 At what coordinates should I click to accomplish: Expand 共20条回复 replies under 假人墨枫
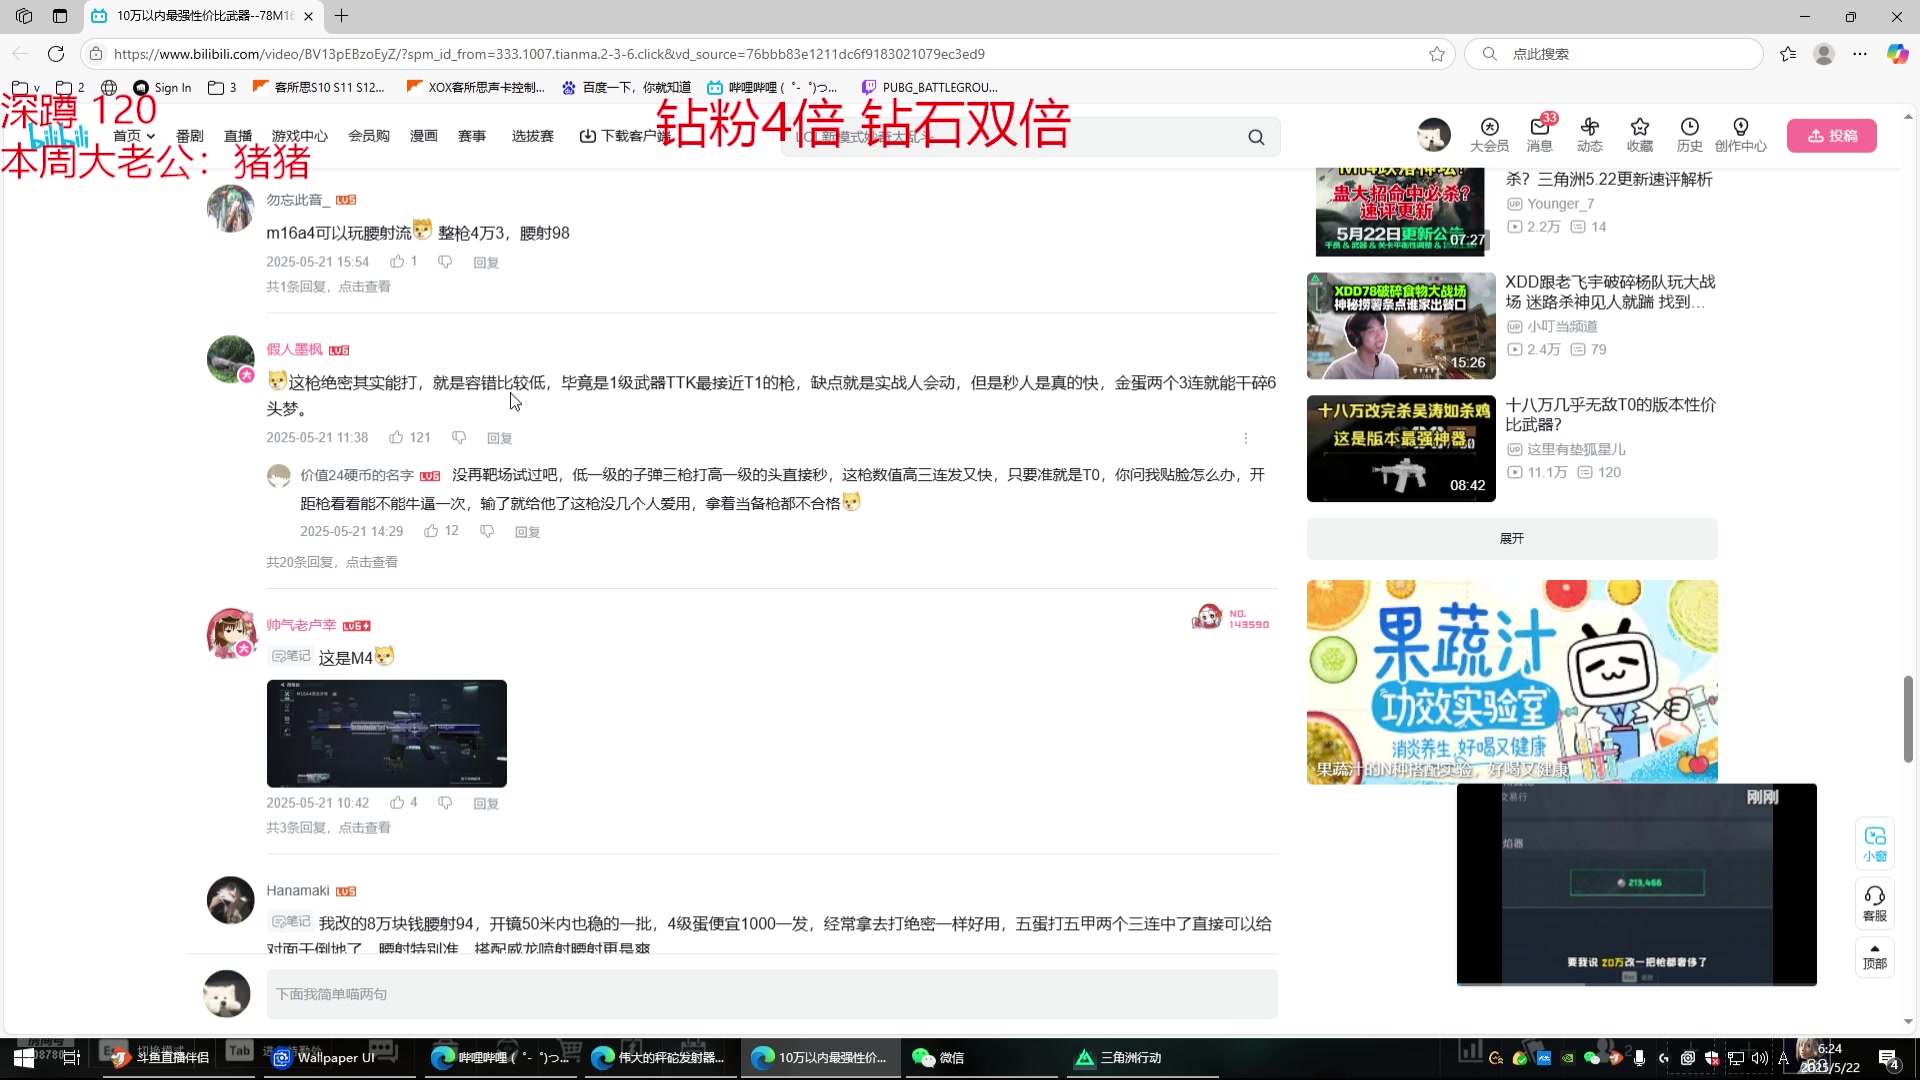(x=332, y=562)
